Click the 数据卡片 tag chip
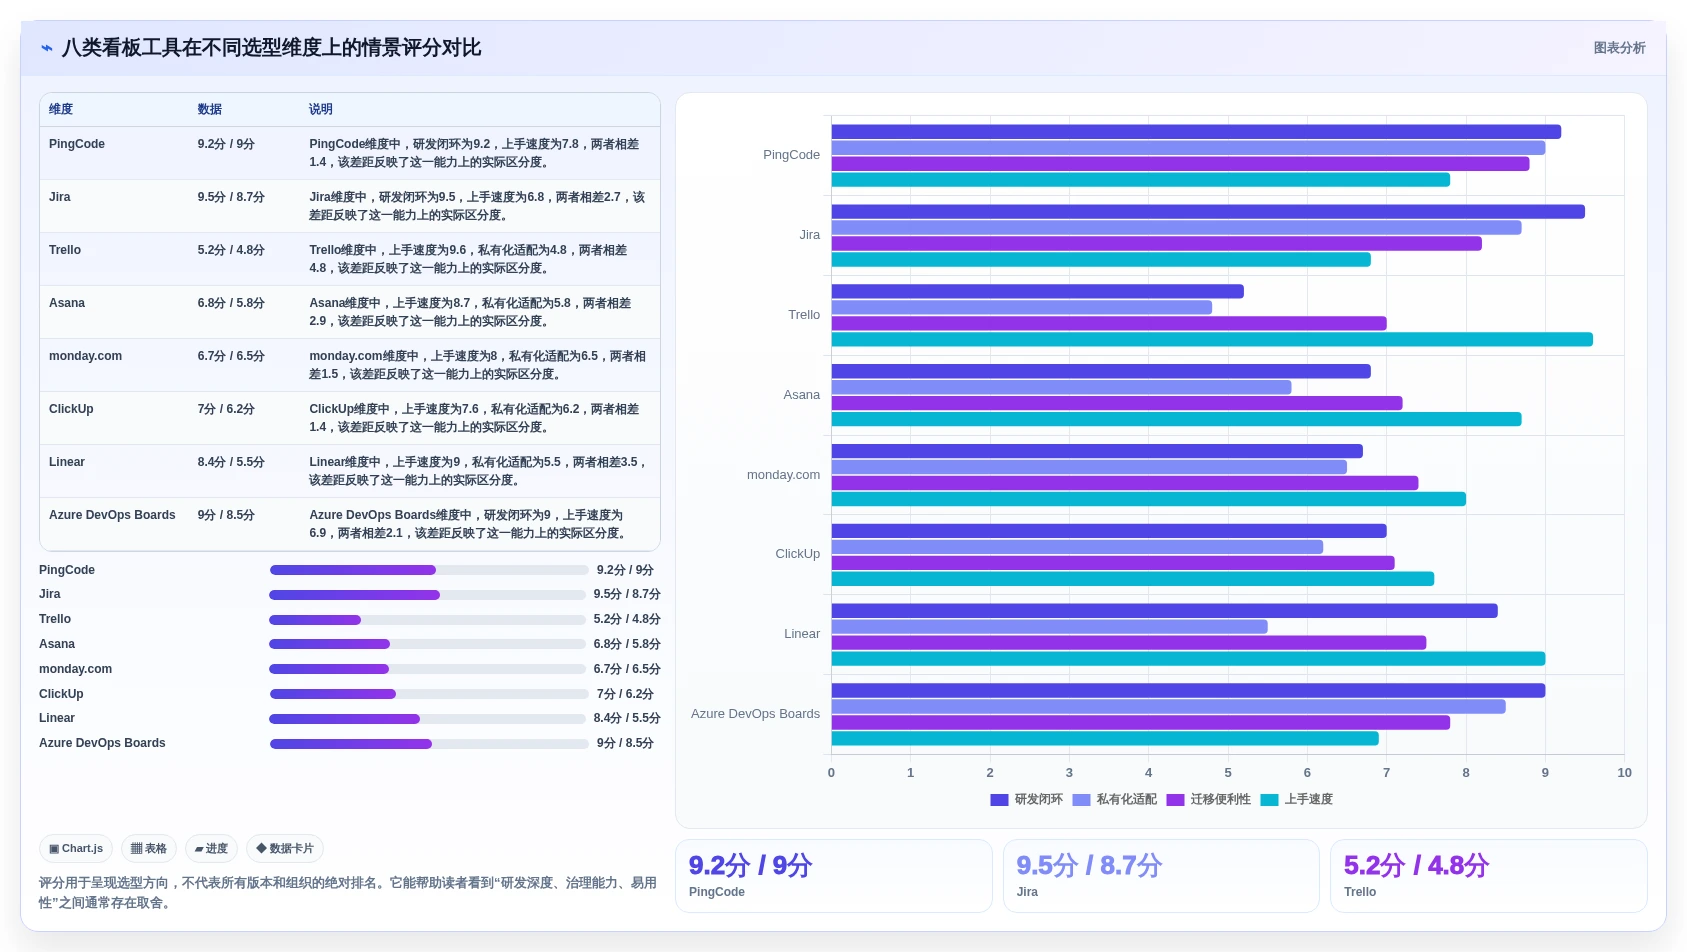Image resolution: width=1687 pixels, height=952 pixels. [285, 849]
